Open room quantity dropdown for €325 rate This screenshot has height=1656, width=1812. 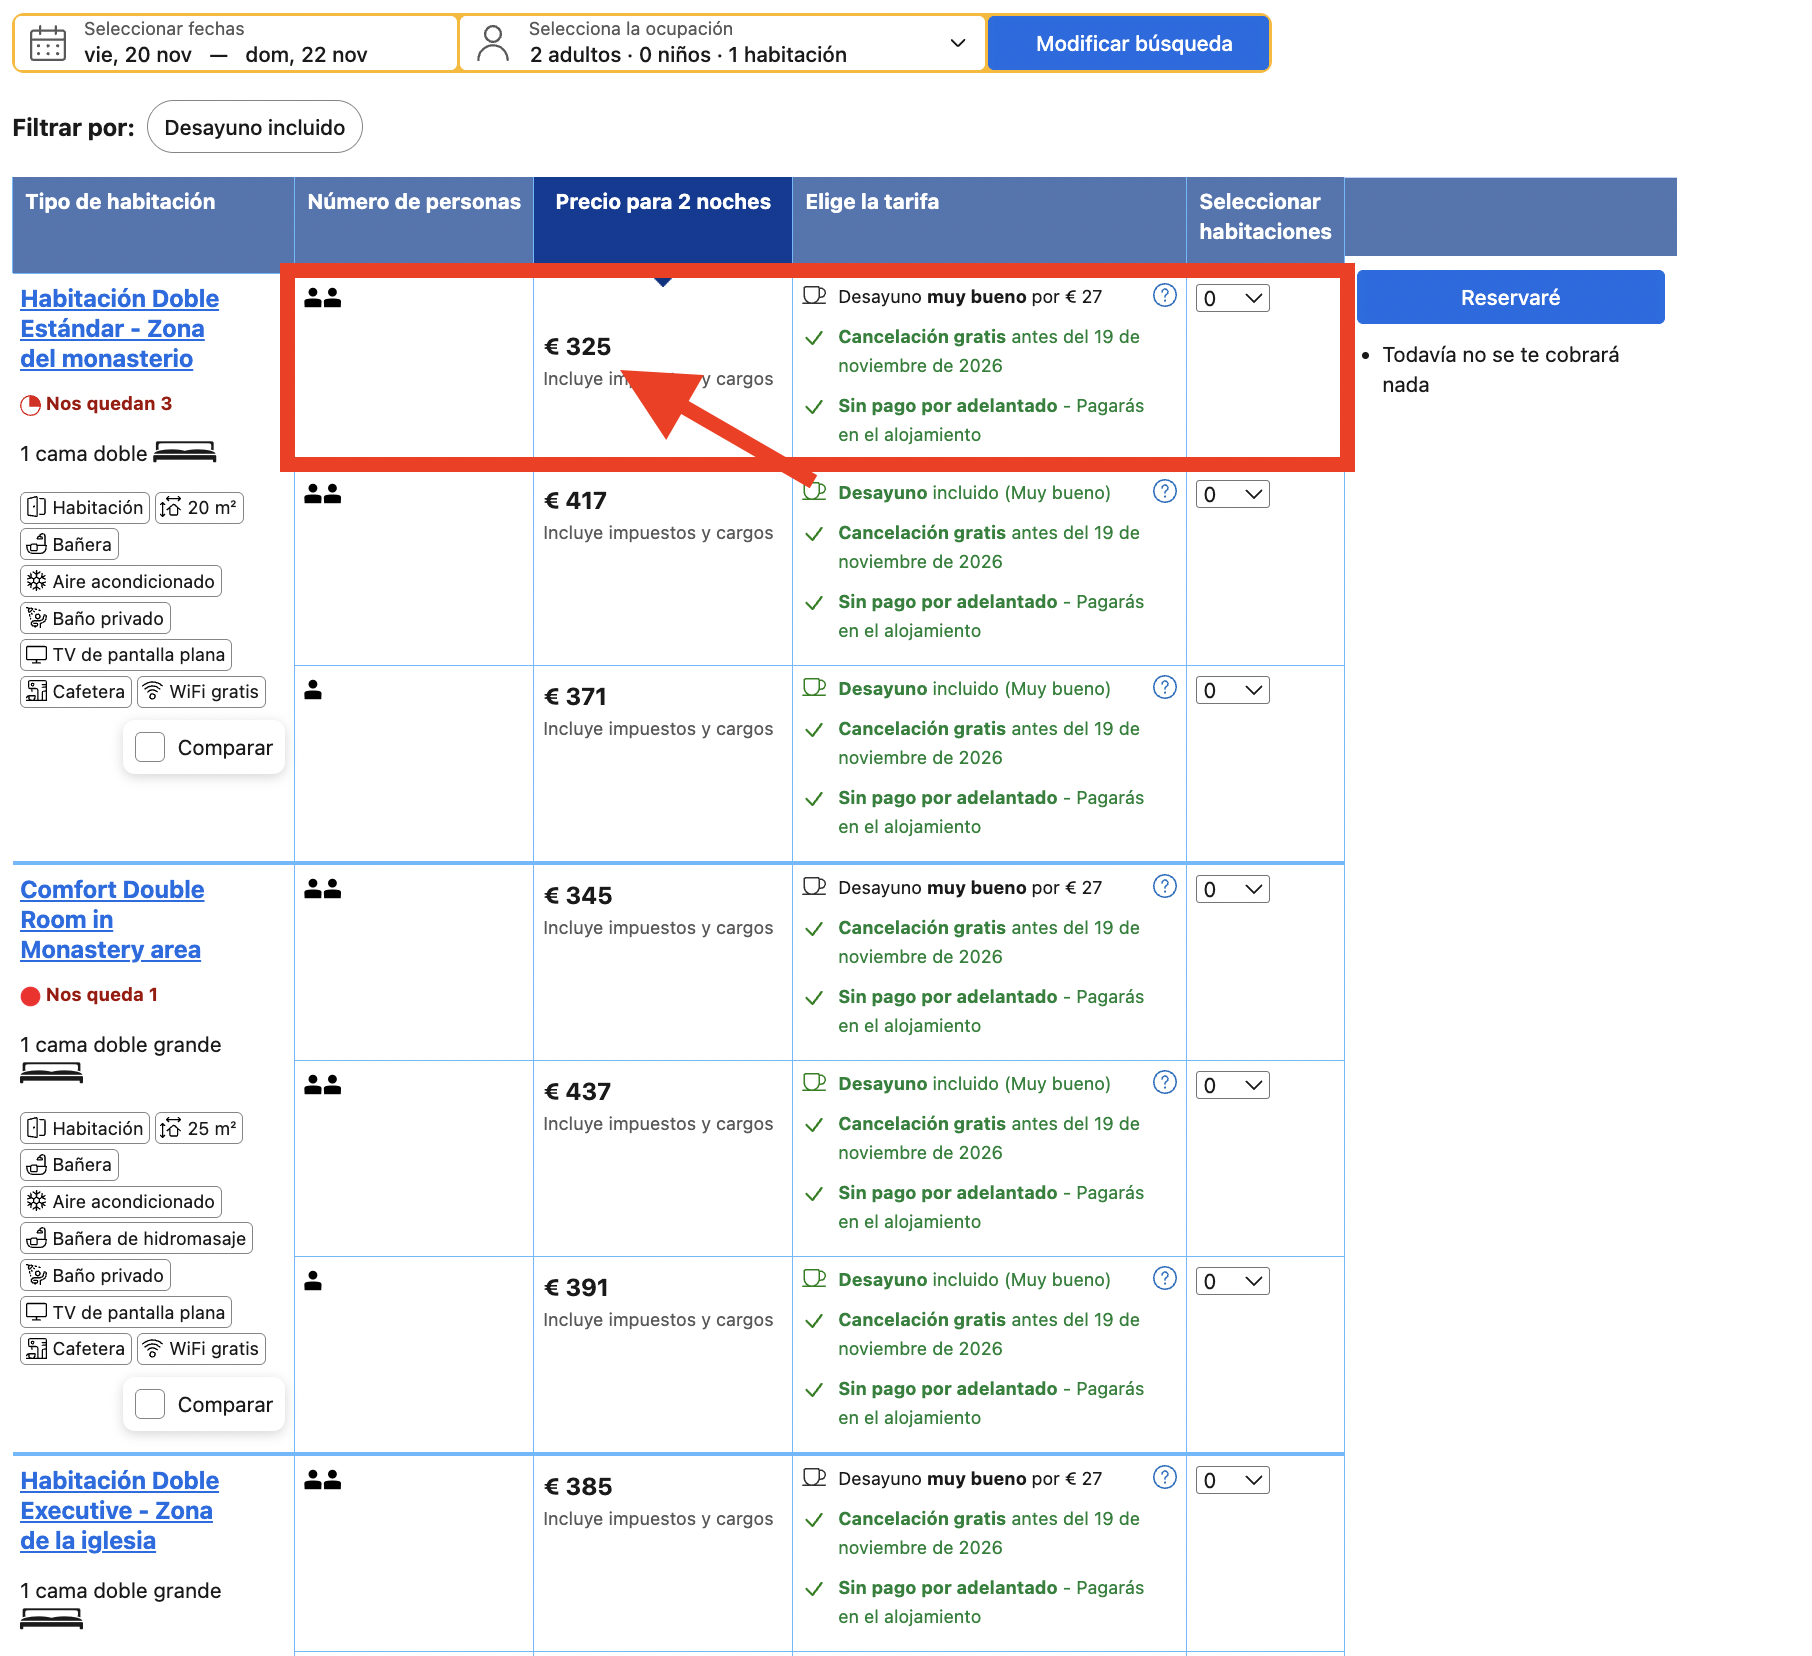pyautogui.click(x=1233, y=298)
